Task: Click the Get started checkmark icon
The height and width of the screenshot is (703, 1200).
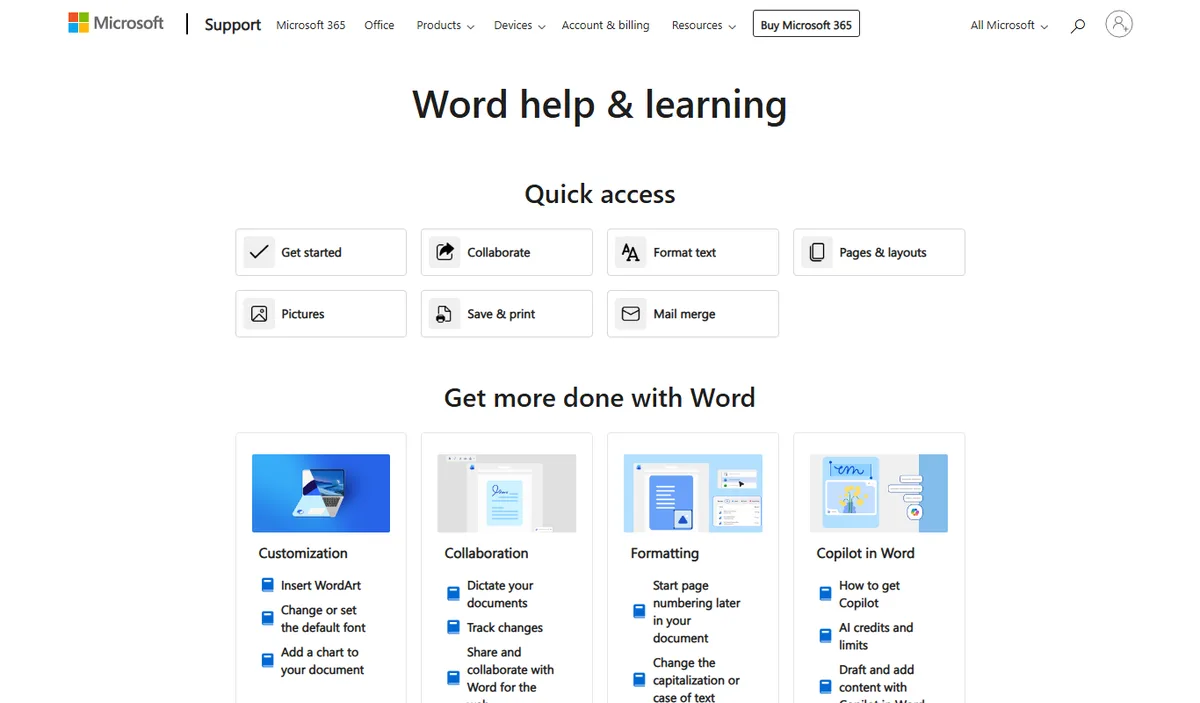Action: tap(259, 252)
